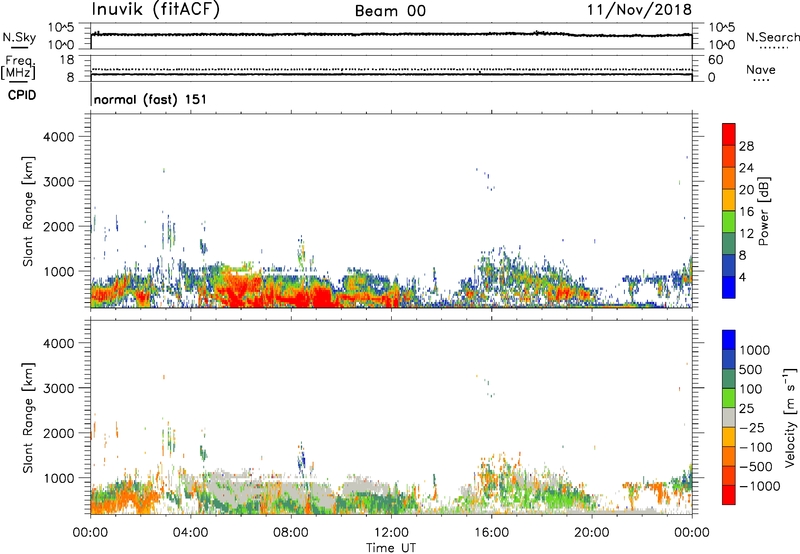Image resolution: width=800 pixels, height=554 pixels.
Task: Click the "4000" tick on power panel
Action: click(x=59, y=137)
